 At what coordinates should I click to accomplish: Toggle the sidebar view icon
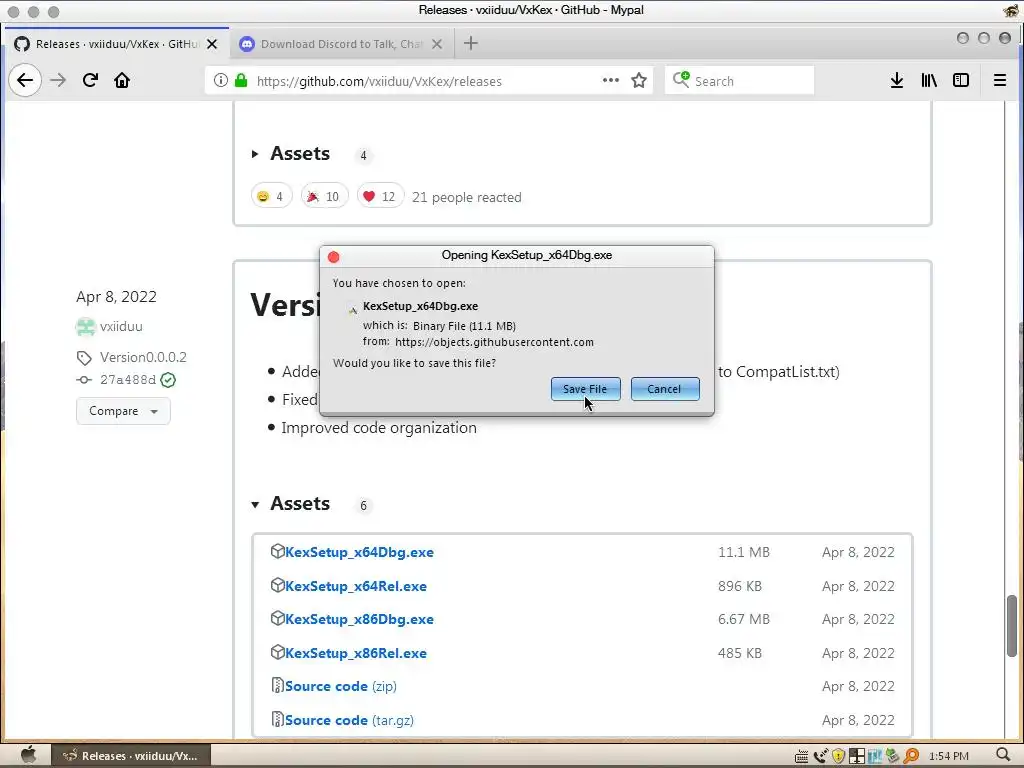pos(961,80)
